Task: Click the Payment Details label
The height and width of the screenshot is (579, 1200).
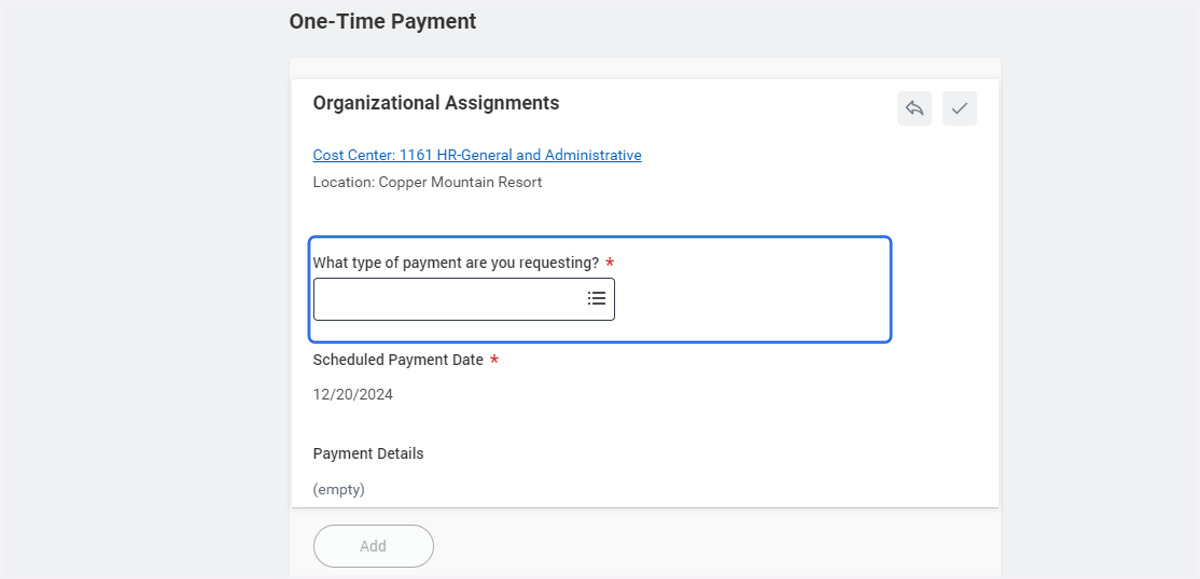Action: 368,453
